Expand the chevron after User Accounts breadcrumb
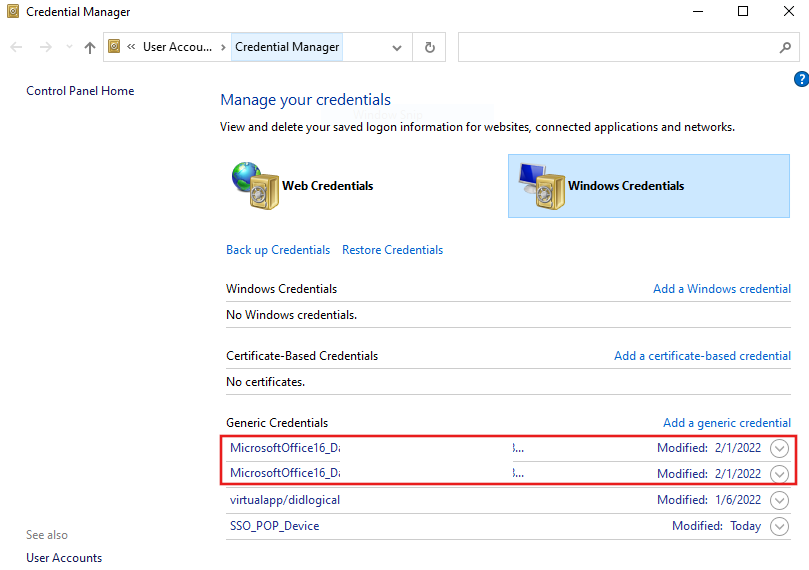Screen dimensions: 809x570 pyautogui.click(x=223, y=47)
